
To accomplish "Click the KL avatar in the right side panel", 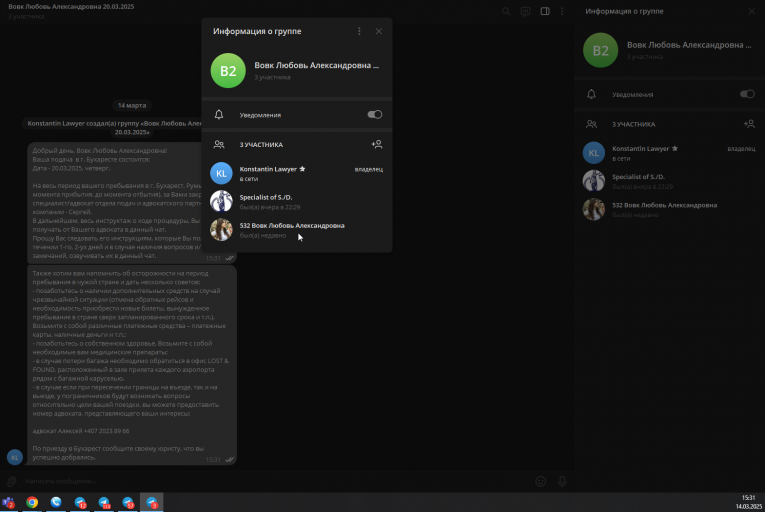I will (594, 153).
